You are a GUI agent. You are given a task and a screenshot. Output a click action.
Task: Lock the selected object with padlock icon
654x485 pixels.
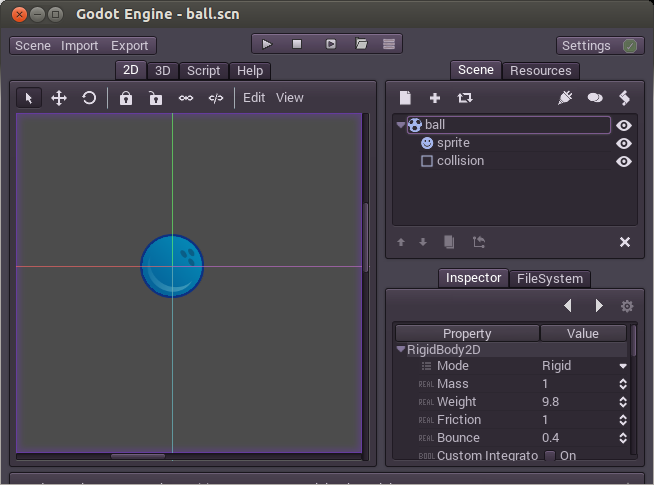pyautogui.click(x=126, y=98)
